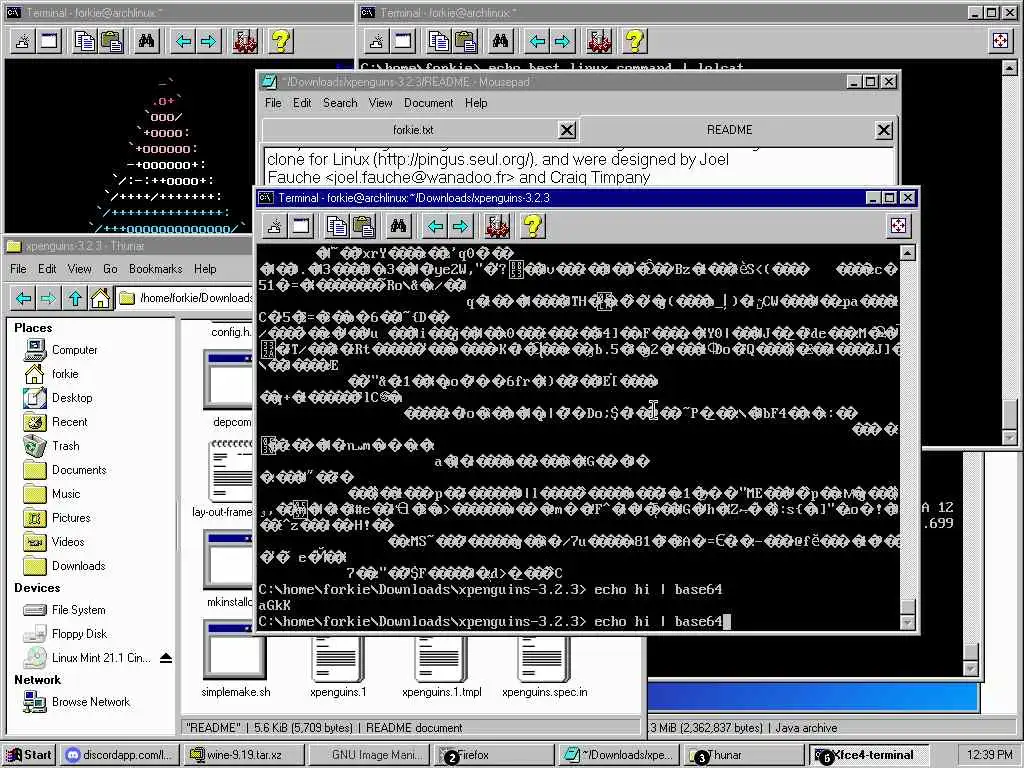The image size is (1024, 768).
Task: Click the Paste icon in the top-right terminal
Action: (x=466, y=41)
